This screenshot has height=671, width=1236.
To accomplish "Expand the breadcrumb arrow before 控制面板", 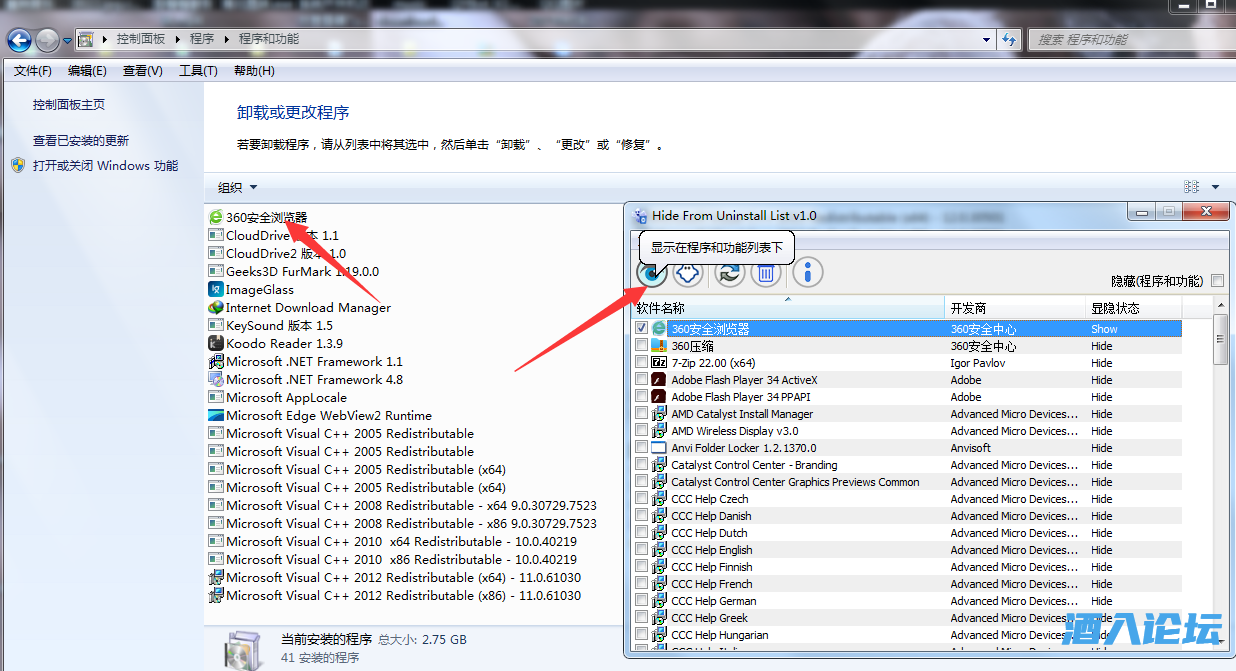I will pos(105,39).
